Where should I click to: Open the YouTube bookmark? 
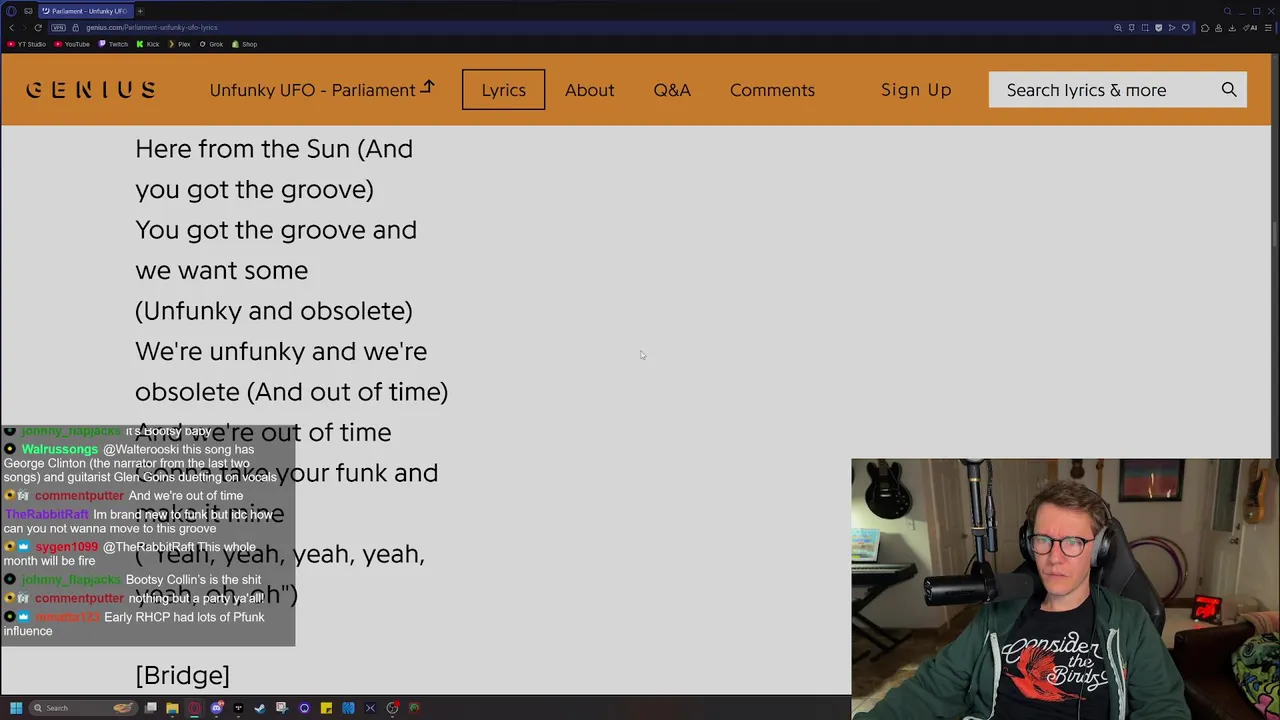click(72, 44)
